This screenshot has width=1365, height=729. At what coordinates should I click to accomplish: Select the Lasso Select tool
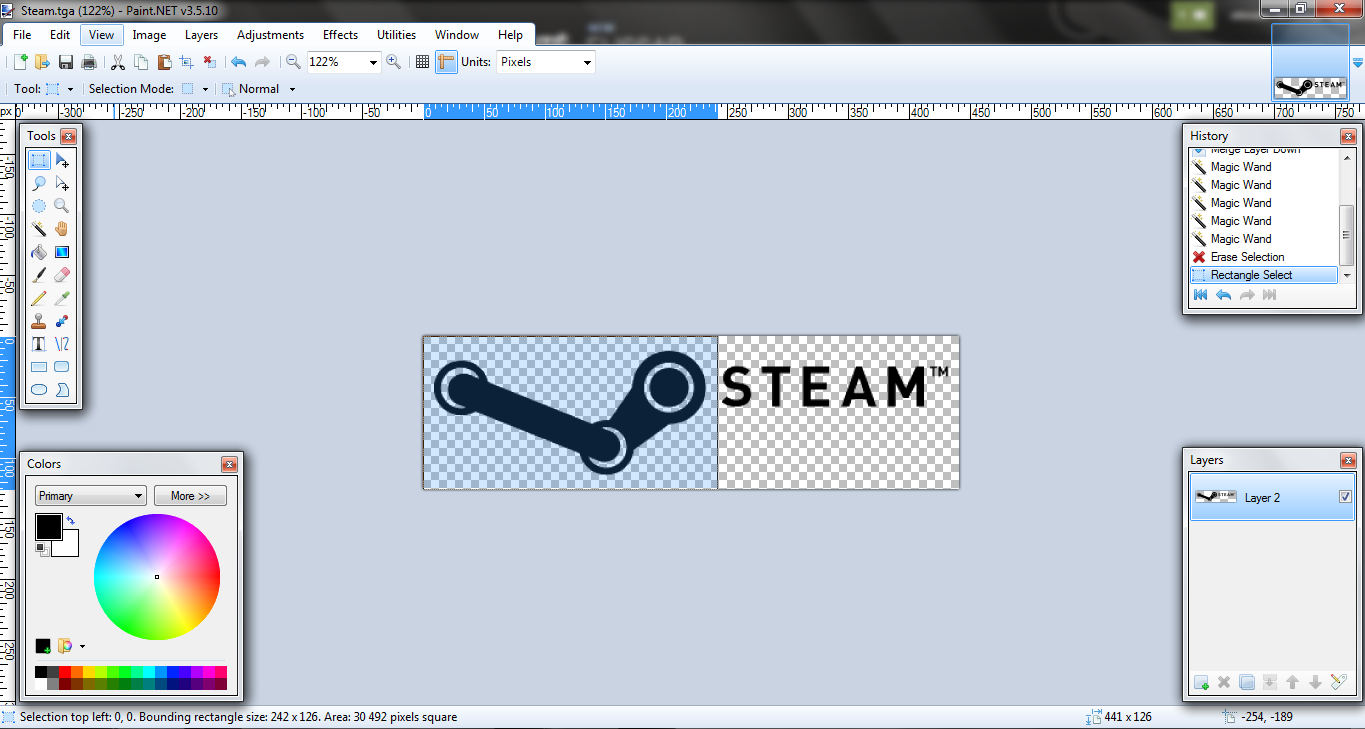[x=39, y=183]
